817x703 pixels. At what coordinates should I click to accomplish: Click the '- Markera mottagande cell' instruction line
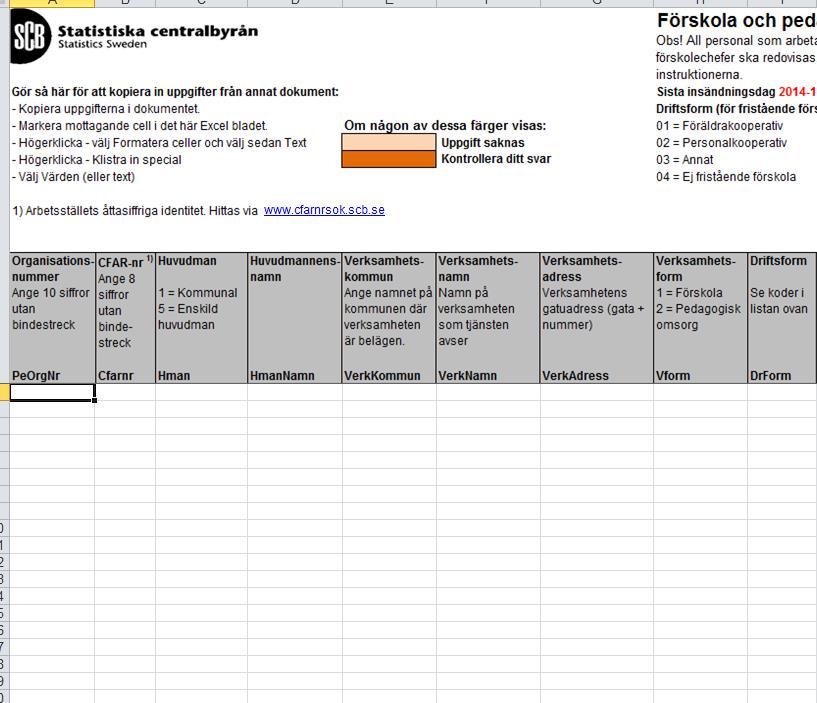(140, 126)
